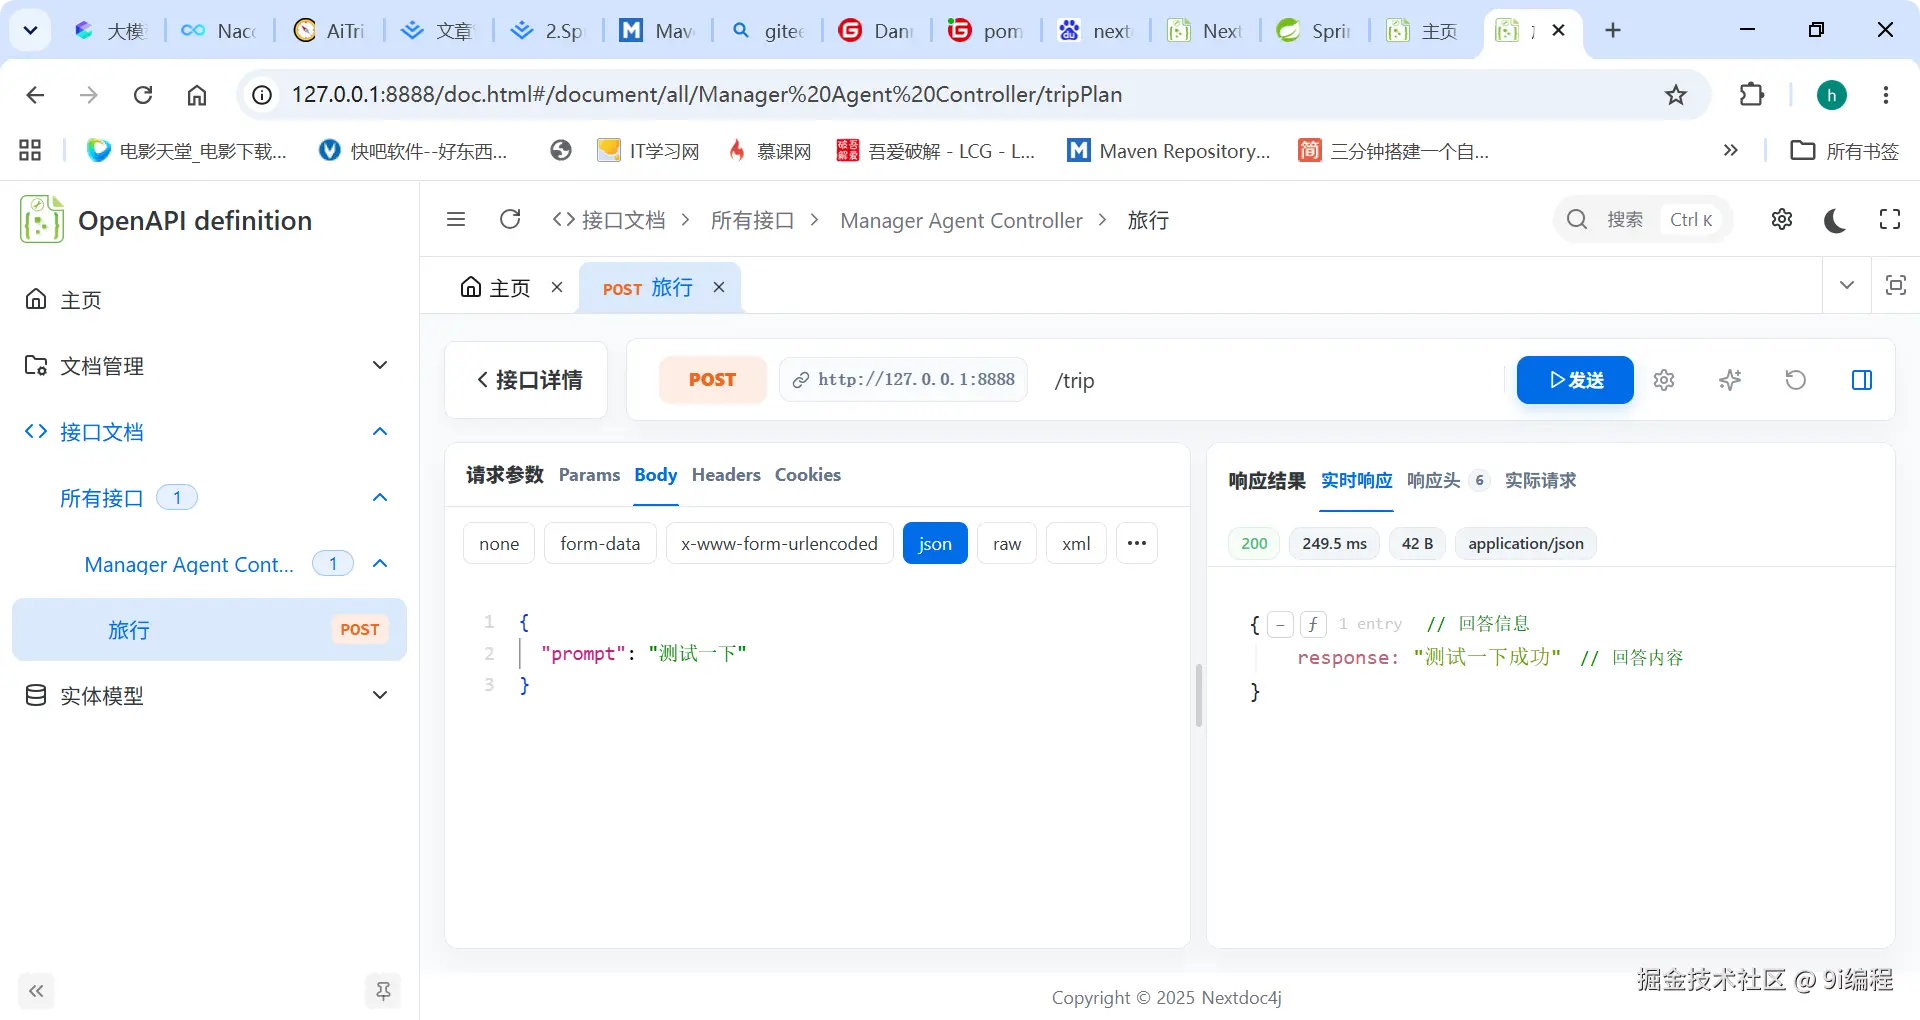This screenshot has width=1920, height=1020.
Task: Go back to 接口详情
Action: [x=527, y=380]
